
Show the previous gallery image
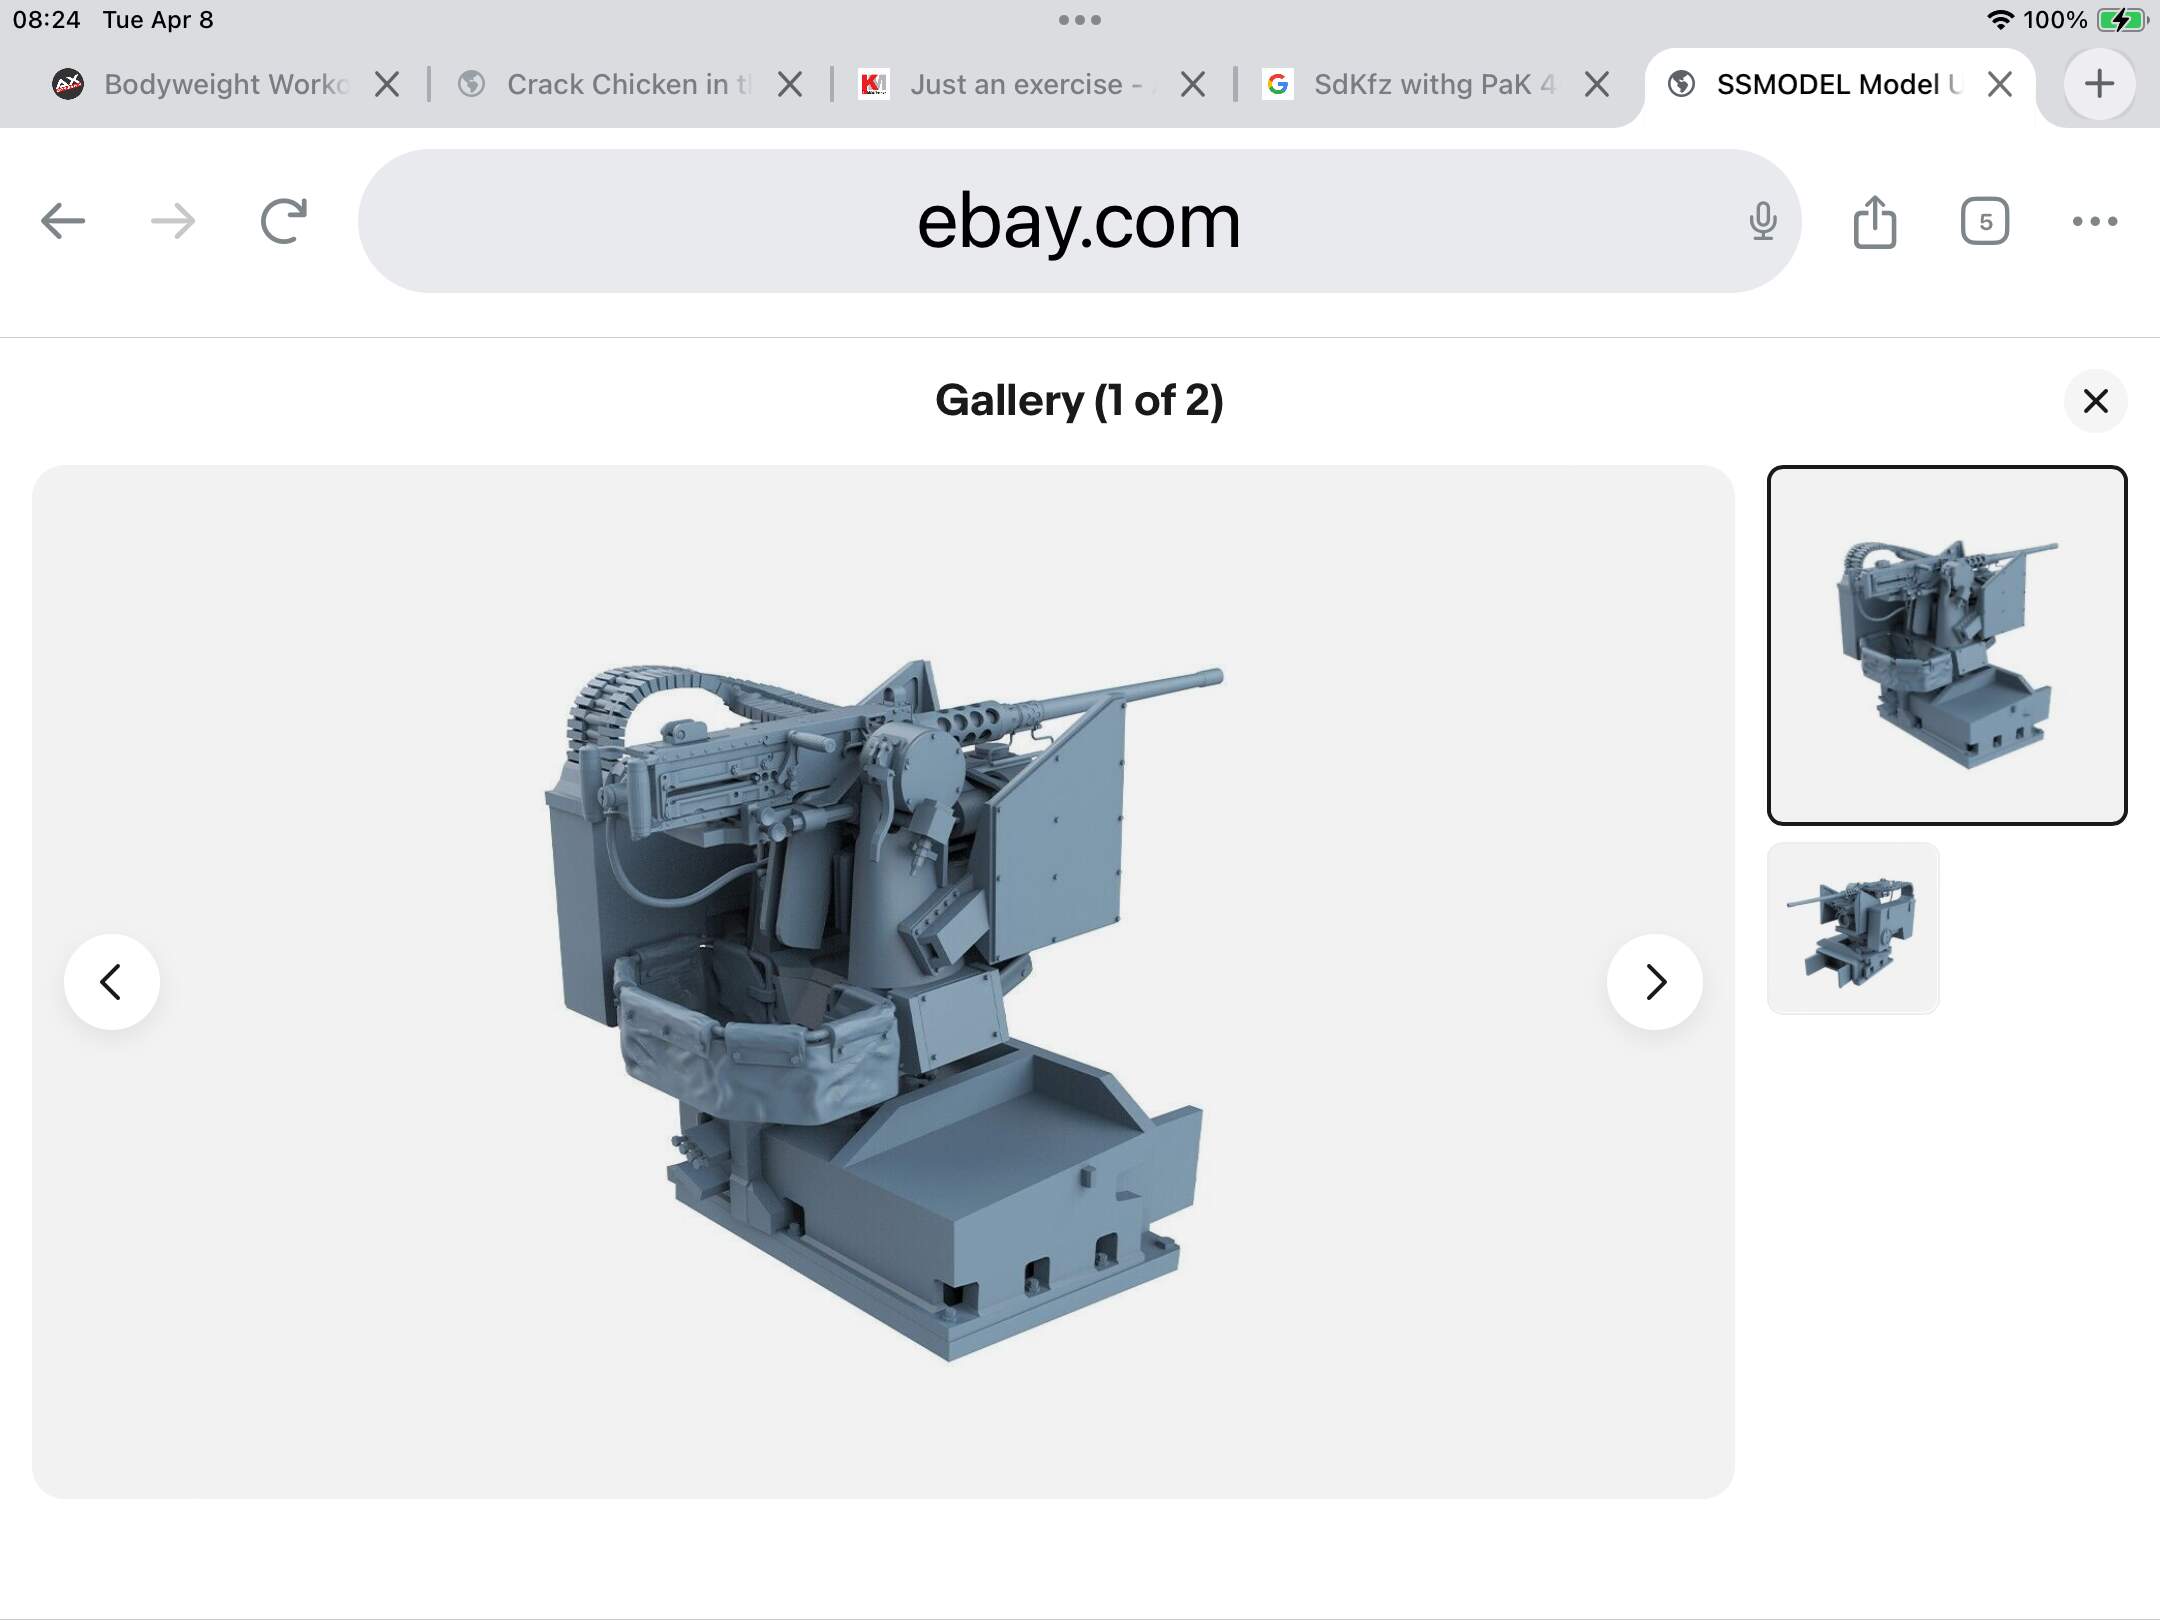pos(112,982)
